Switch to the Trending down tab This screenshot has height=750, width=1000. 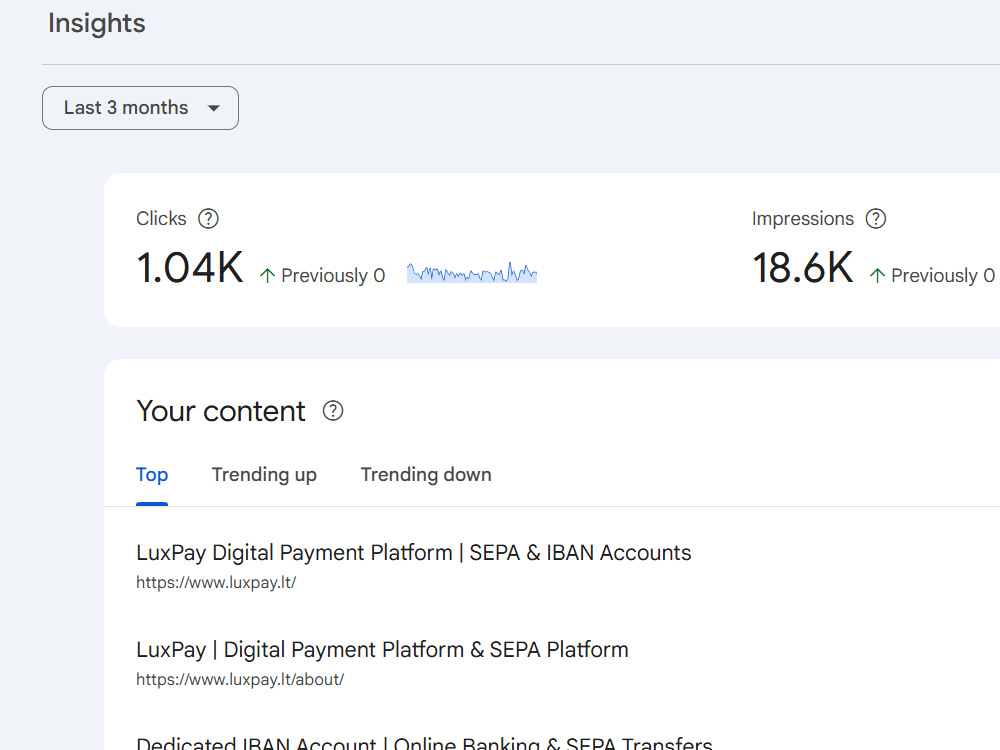click(x=426, y=475)
